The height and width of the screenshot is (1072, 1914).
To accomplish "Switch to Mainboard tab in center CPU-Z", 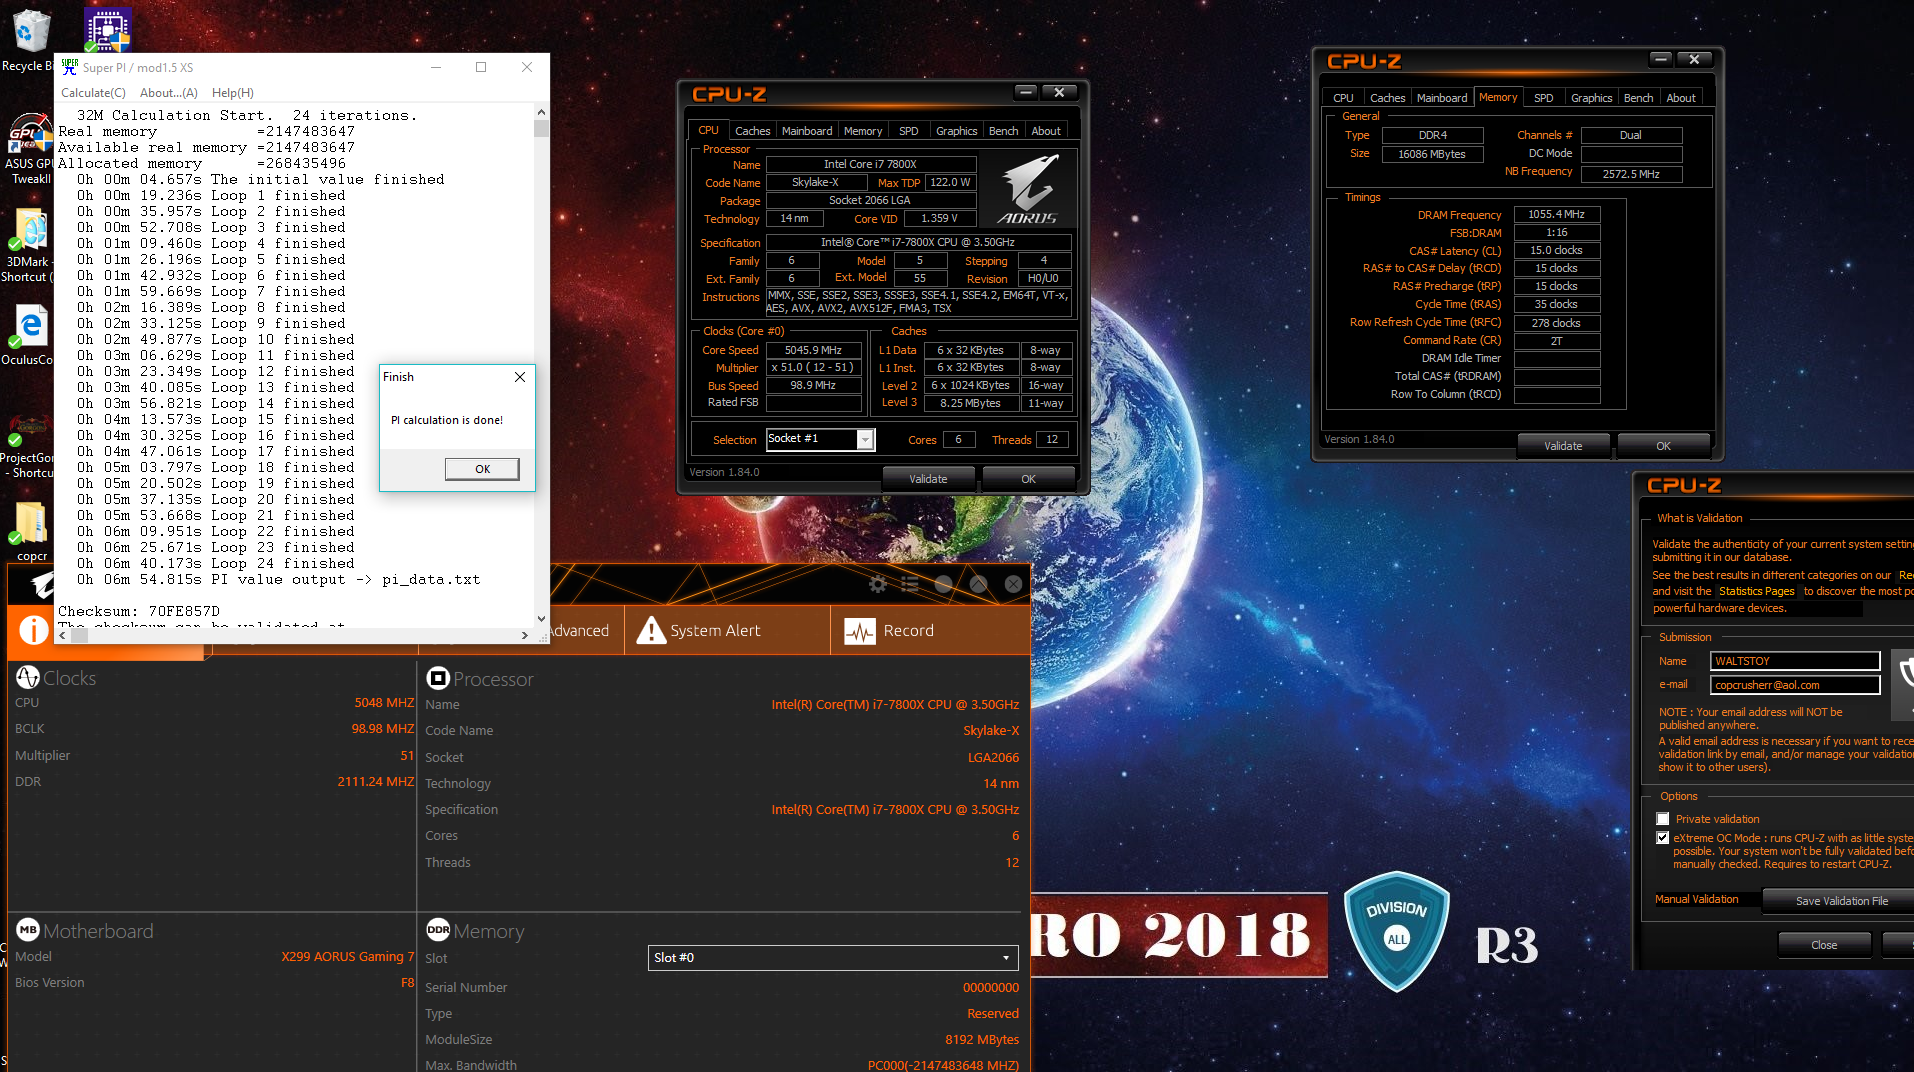I will [807, 131].
